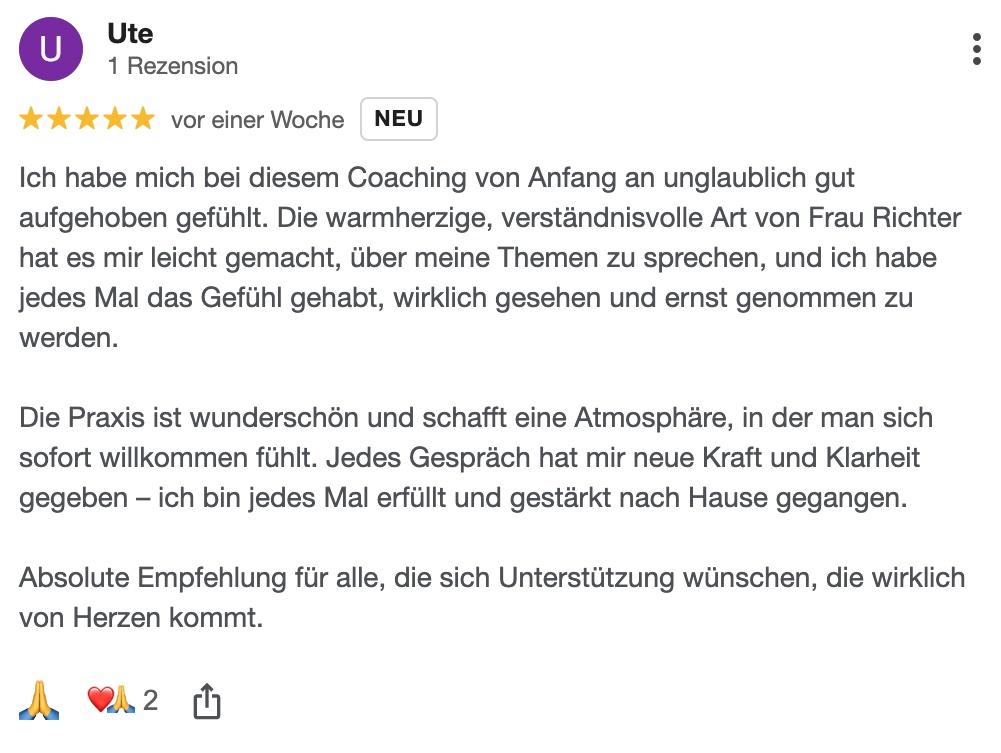Click the fourth yellow rating star
This screenshot has height=753, width=1001.
point(115,120)
